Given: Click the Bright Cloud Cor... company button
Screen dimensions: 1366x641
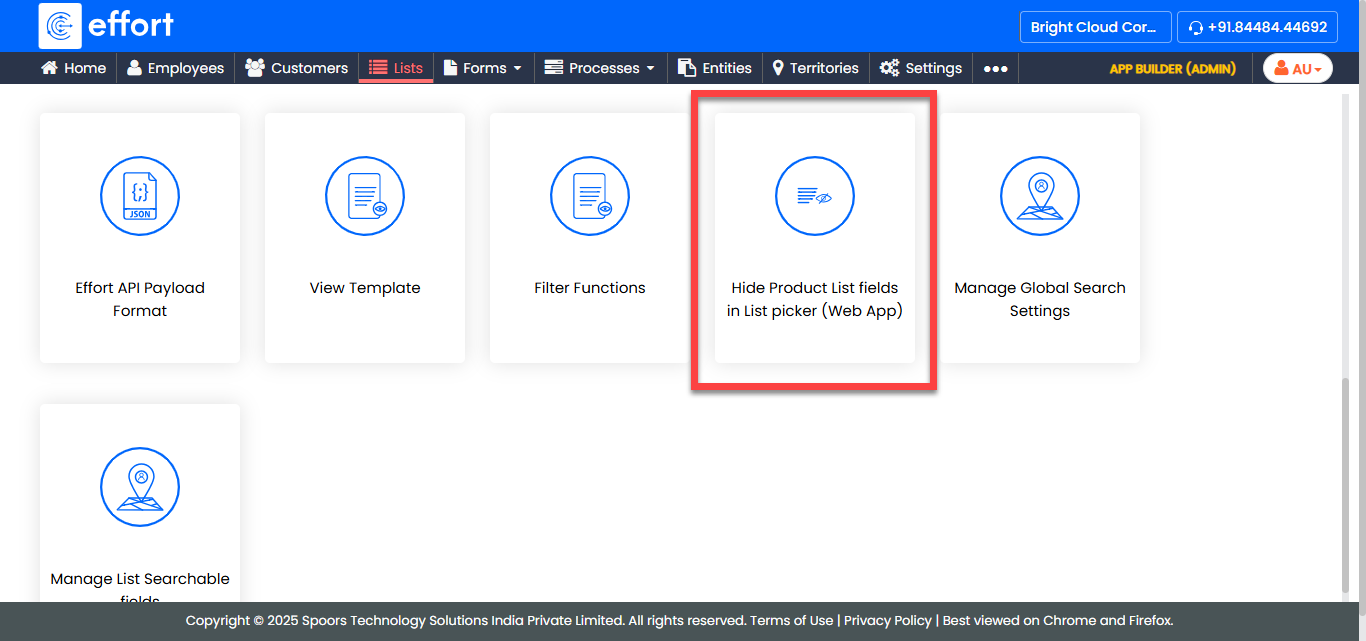Looking at the screenshot, I should click(x=1094, y=28).
